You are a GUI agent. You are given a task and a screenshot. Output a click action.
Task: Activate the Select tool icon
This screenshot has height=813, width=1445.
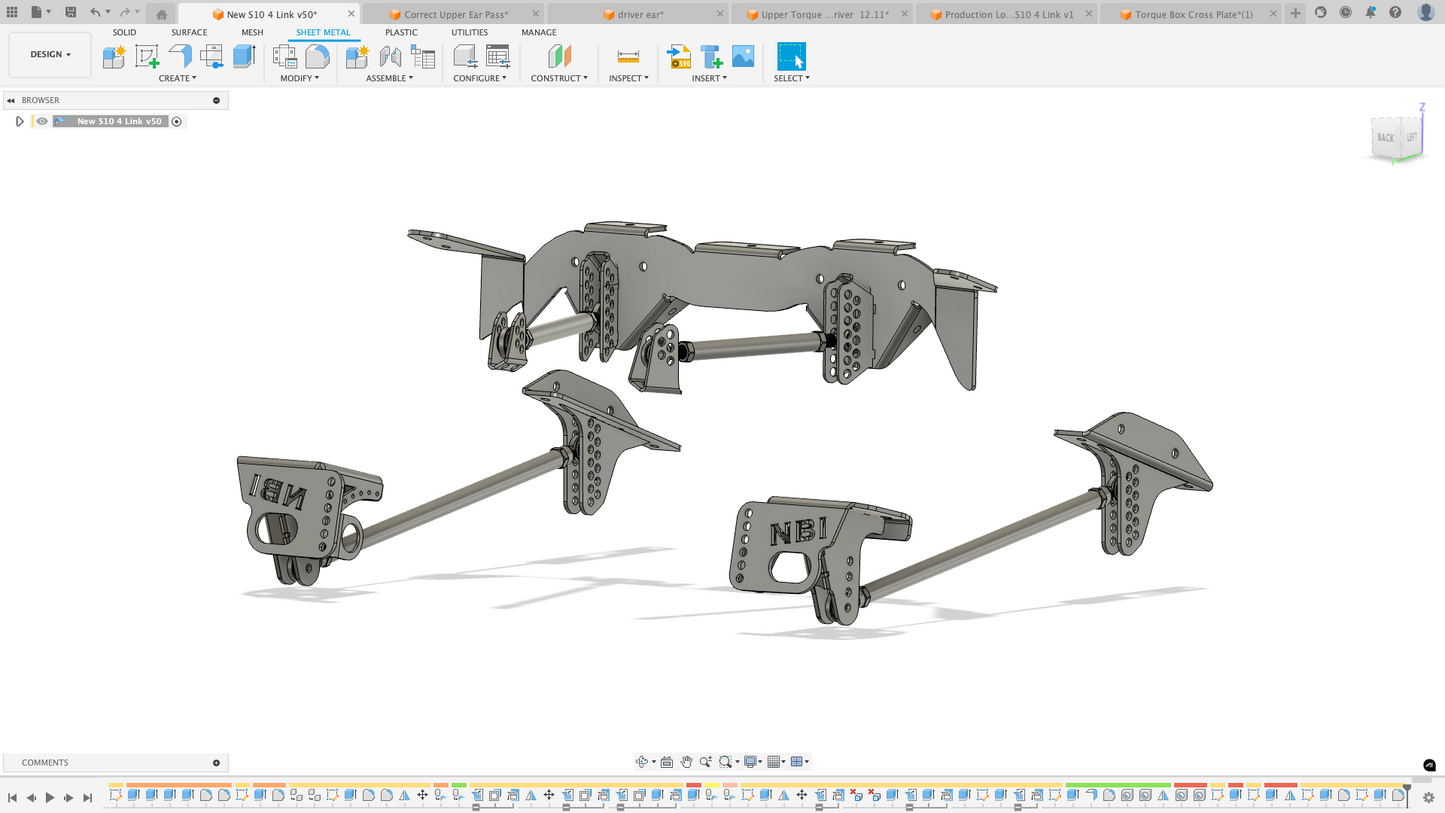[791, 56]
